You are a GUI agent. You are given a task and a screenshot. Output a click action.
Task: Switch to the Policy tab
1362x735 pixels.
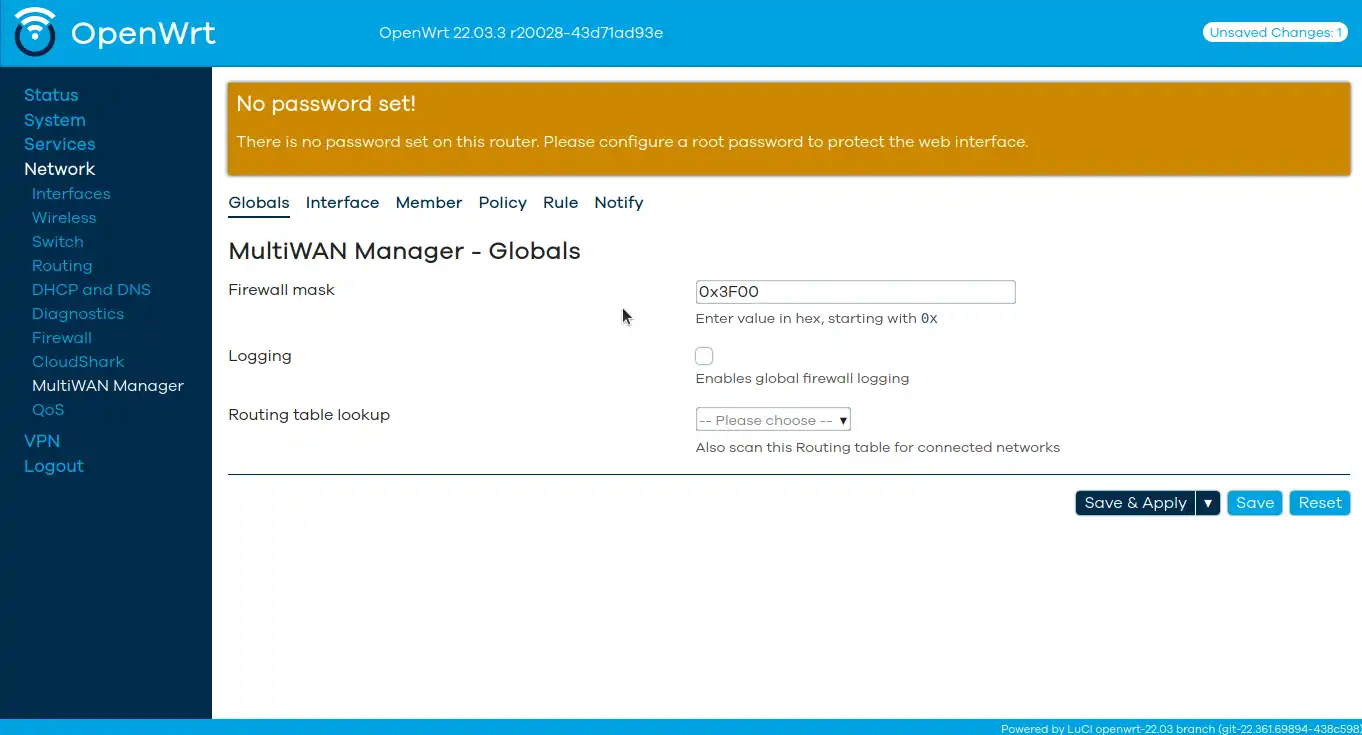pyautogui.click(x=502, y=202)
